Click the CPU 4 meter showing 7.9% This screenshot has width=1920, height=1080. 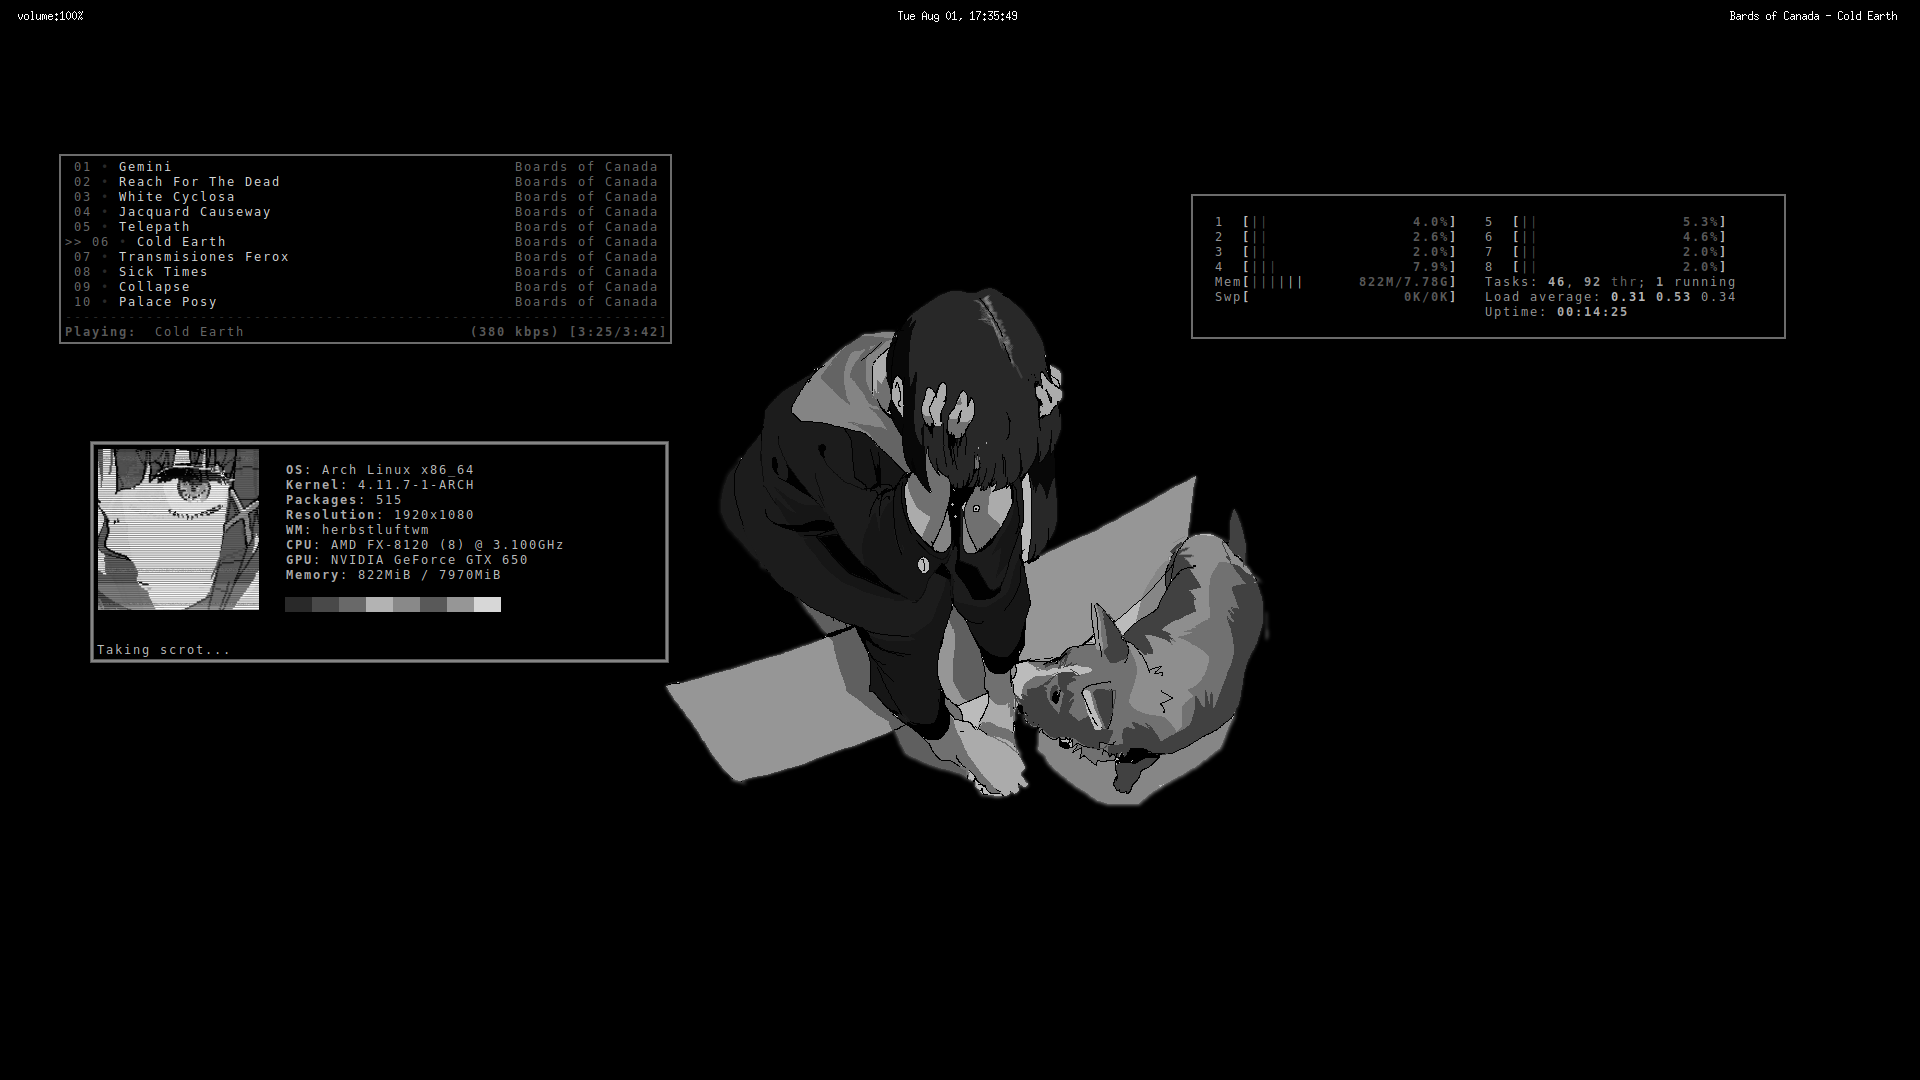click(1336, 267)
